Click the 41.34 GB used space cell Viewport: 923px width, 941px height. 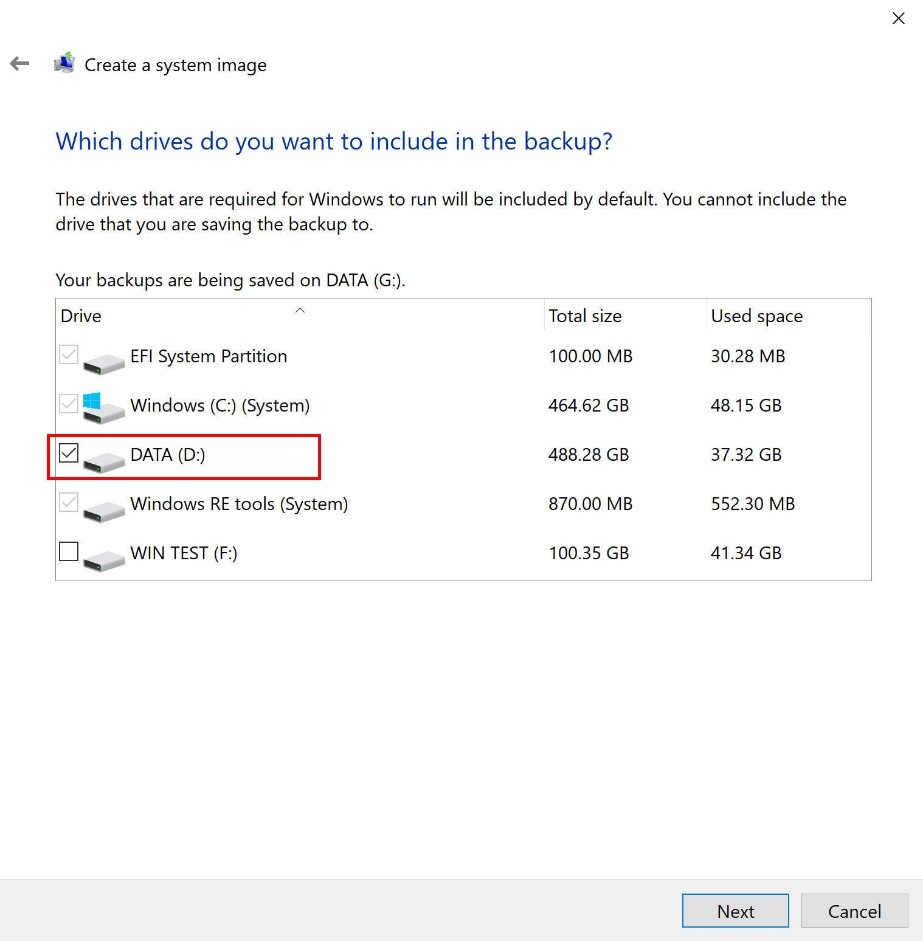(746, 553)
